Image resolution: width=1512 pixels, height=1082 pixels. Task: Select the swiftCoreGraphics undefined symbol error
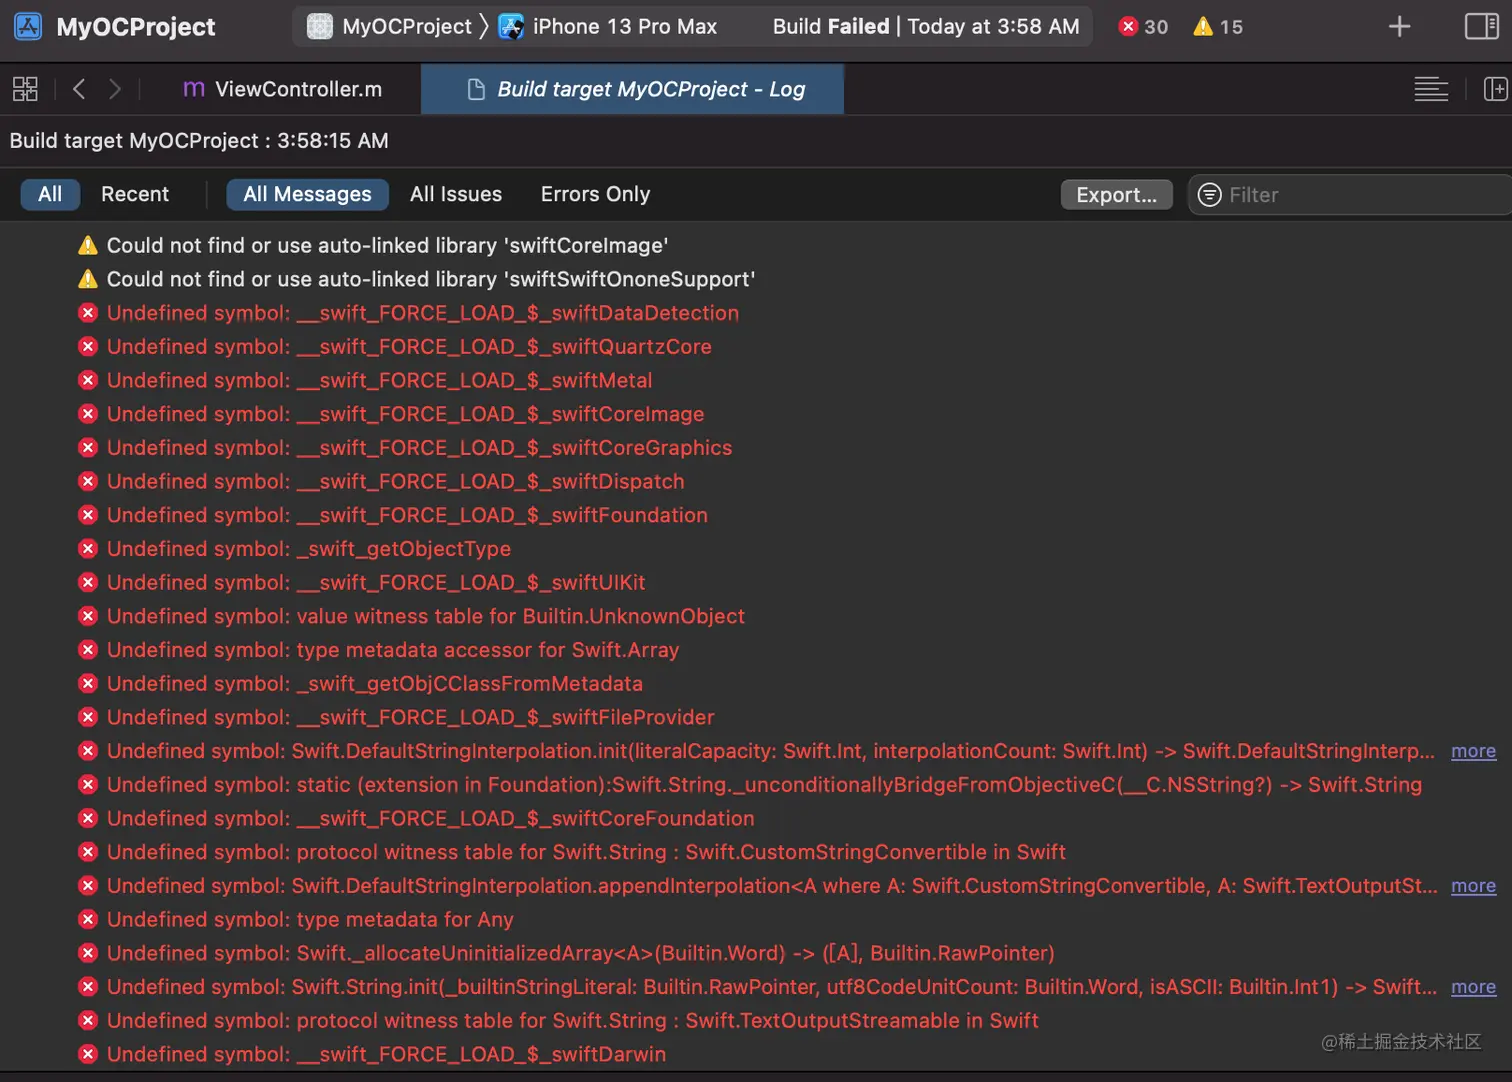pos(419,448)
